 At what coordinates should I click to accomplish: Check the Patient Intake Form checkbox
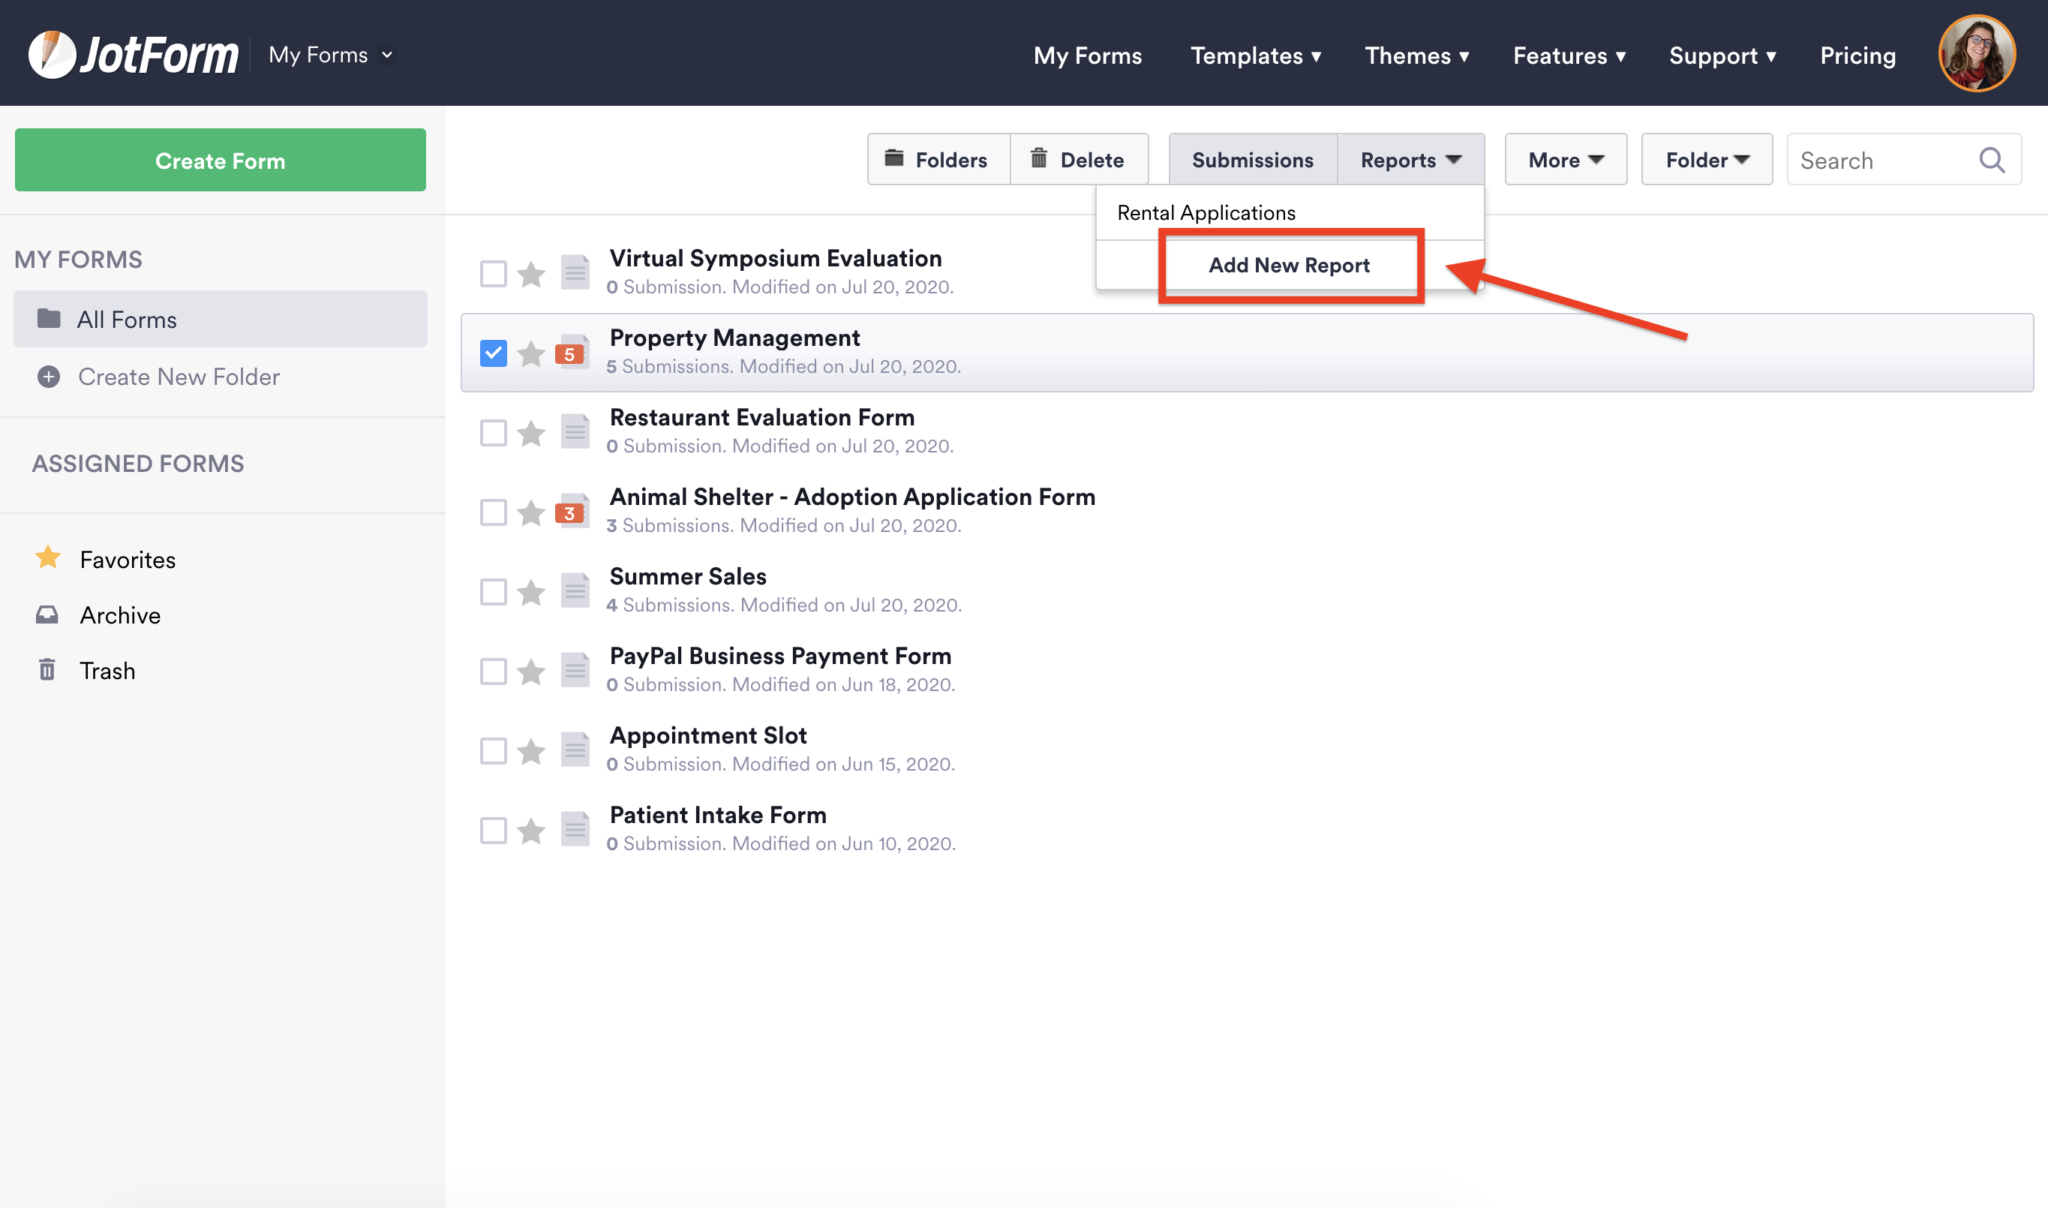[493, 829]
